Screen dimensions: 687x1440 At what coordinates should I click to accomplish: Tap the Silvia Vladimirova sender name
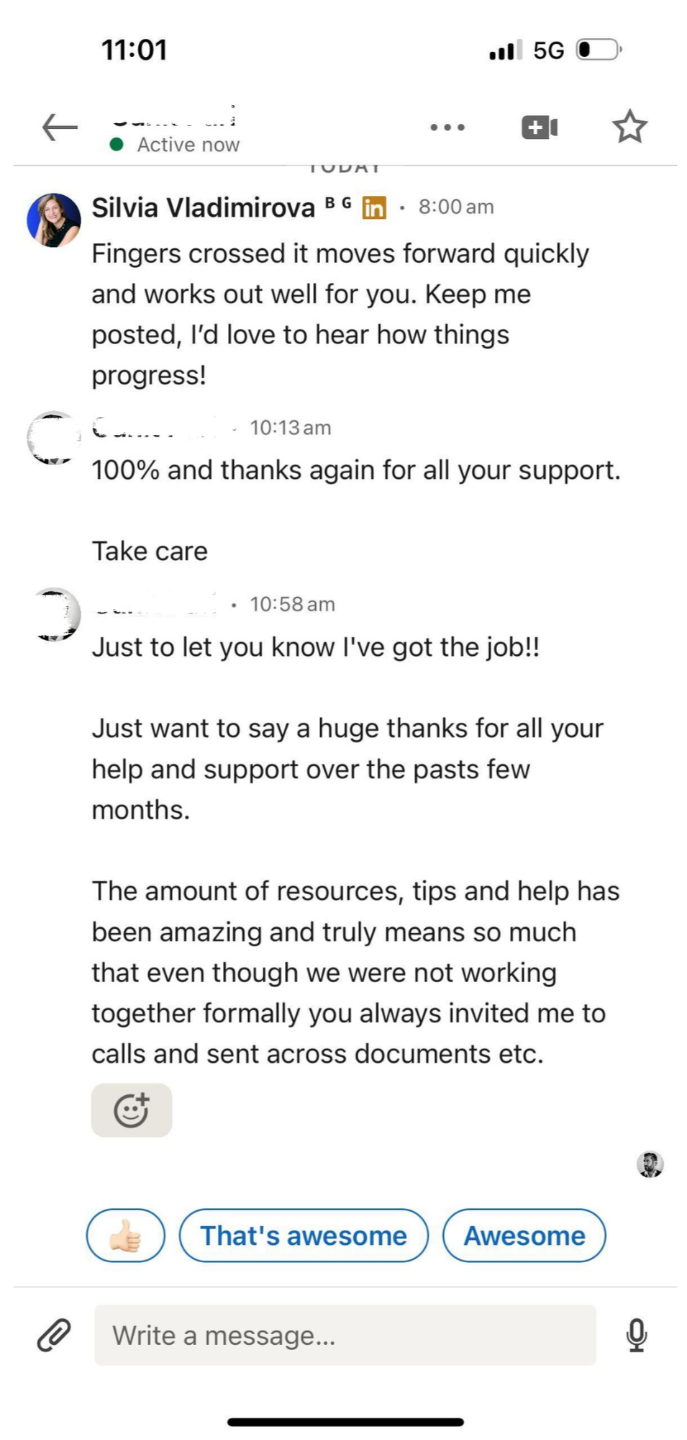pos(203,207)
